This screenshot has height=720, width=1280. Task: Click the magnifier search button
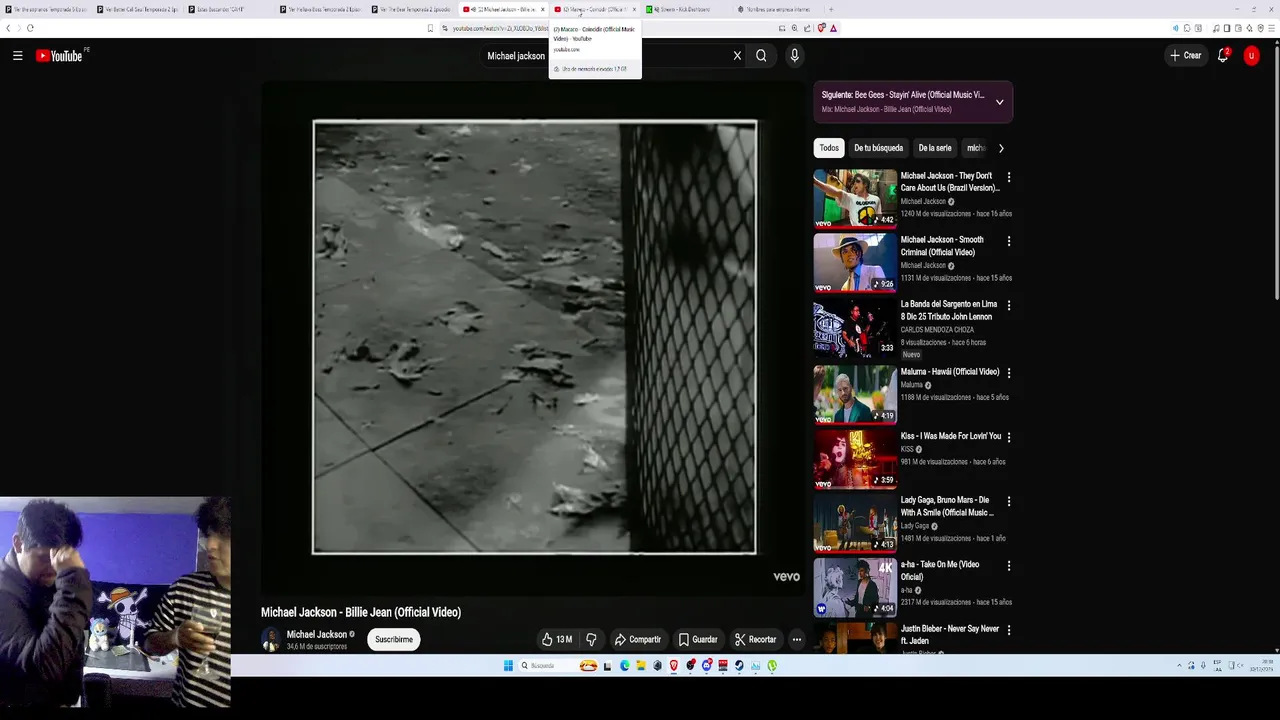[x=761, y=56]
